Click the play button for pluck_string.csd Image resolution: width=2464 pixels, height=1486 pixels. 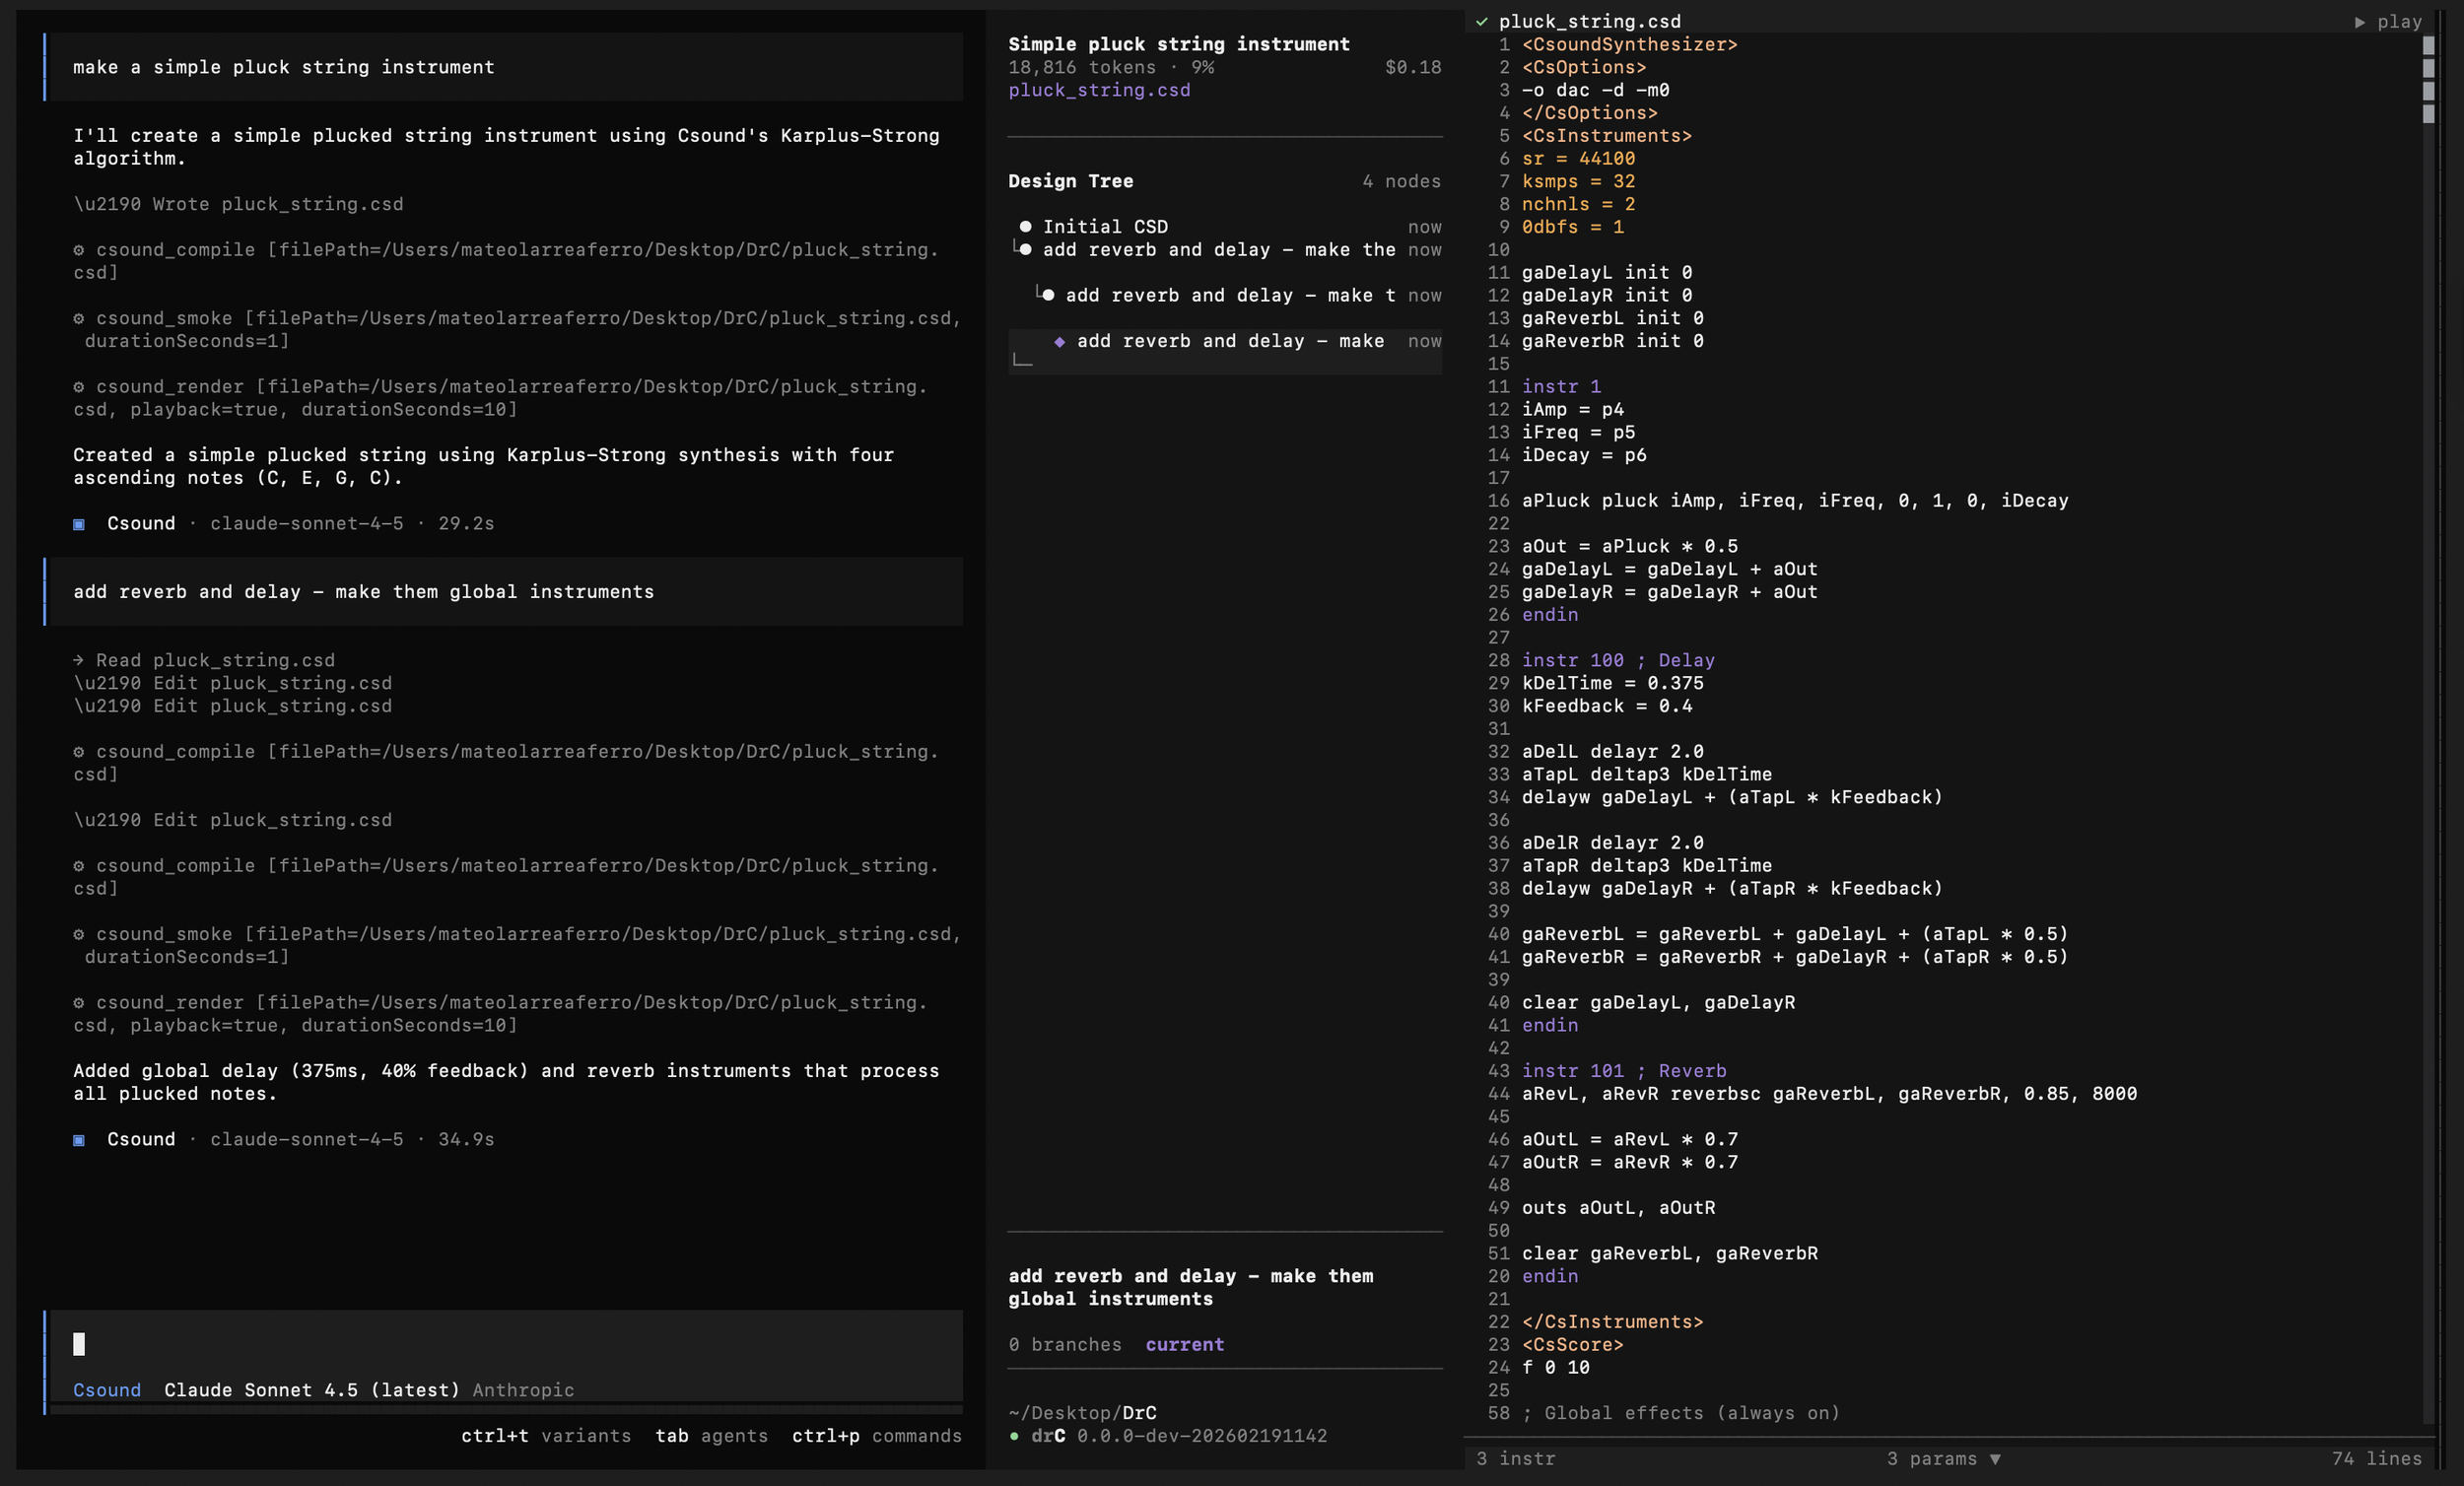pyautogui.click(x=2388, y=22)
